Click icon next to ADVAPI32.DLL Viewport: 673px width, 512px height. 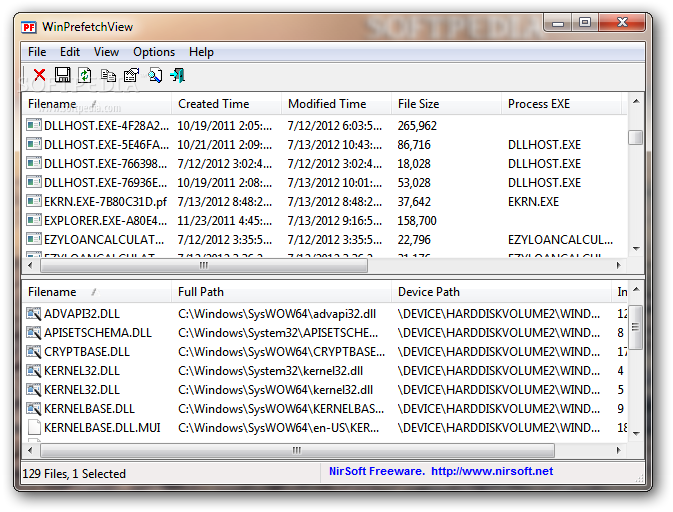33,313
